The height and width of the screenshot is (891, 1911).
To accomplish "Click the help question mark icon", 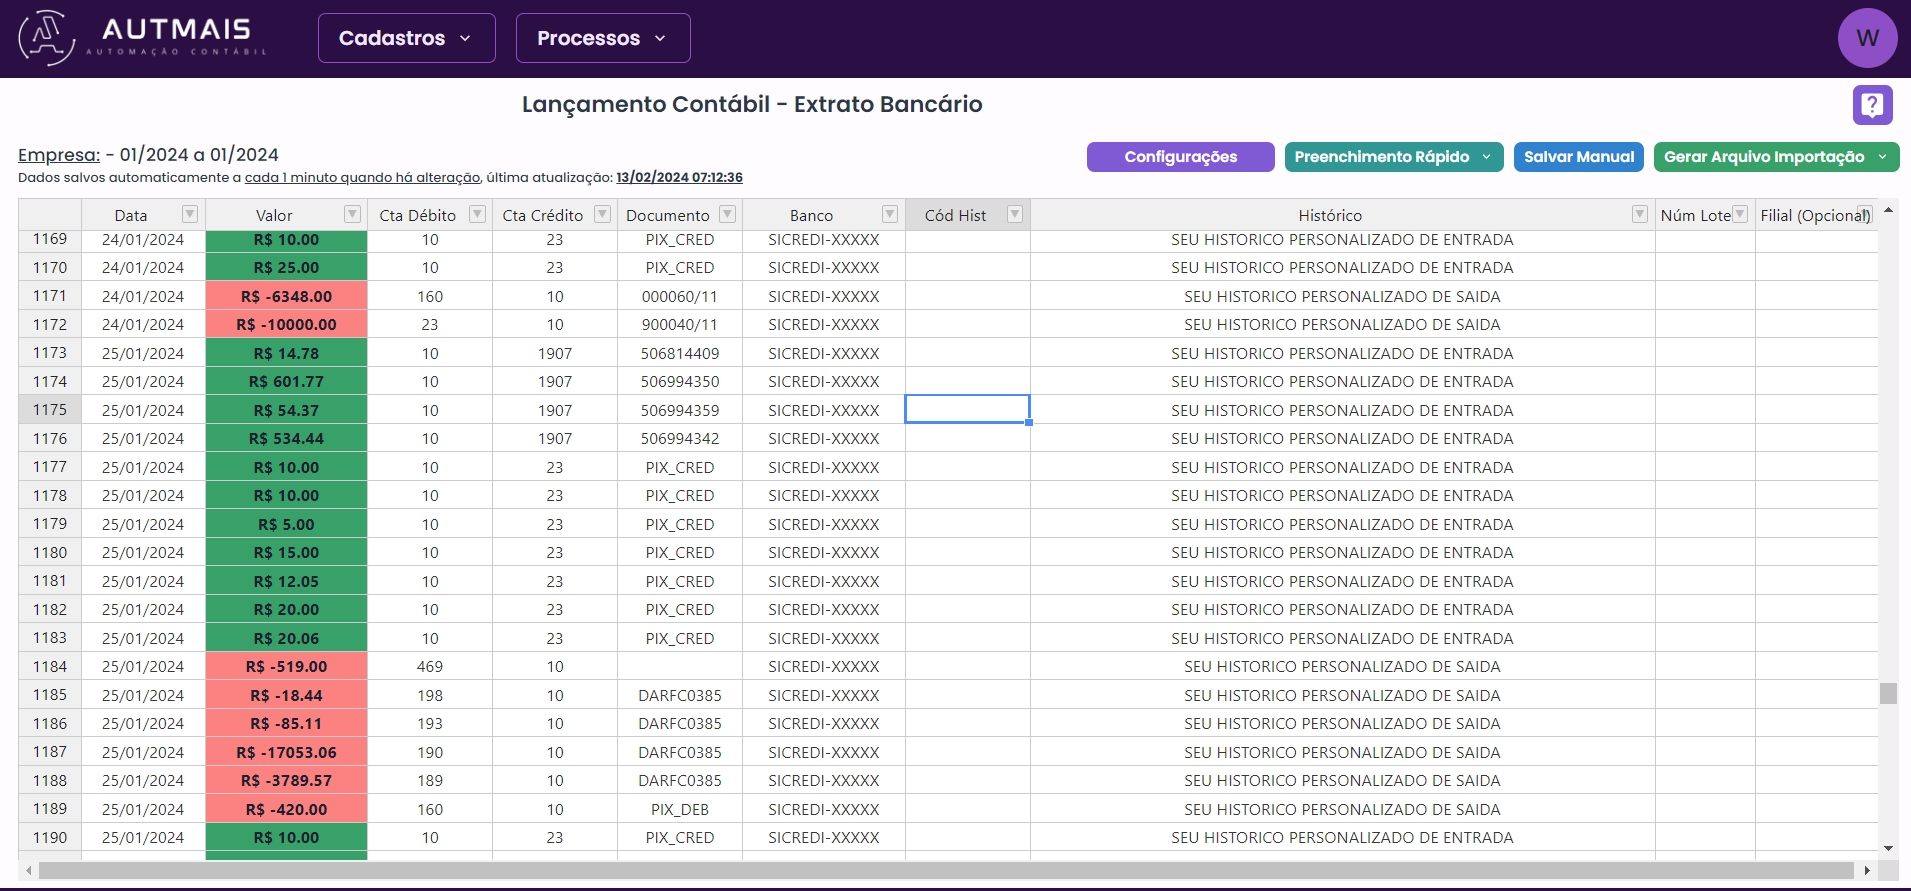I will 1872,105.
